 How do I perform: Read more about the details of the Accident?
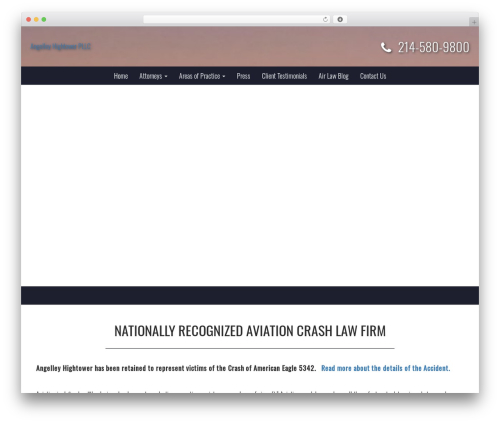click(386, 368)
